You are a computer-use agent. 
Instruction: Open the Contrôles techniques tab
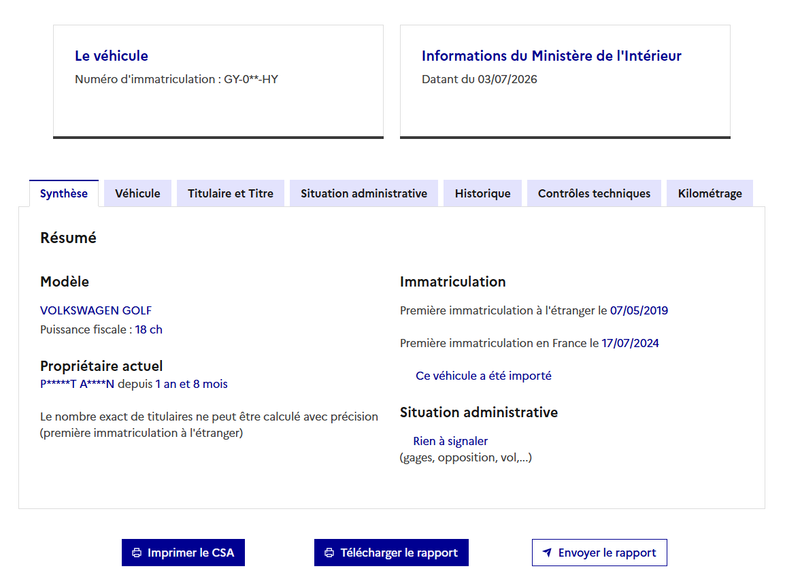click(594, 193)
